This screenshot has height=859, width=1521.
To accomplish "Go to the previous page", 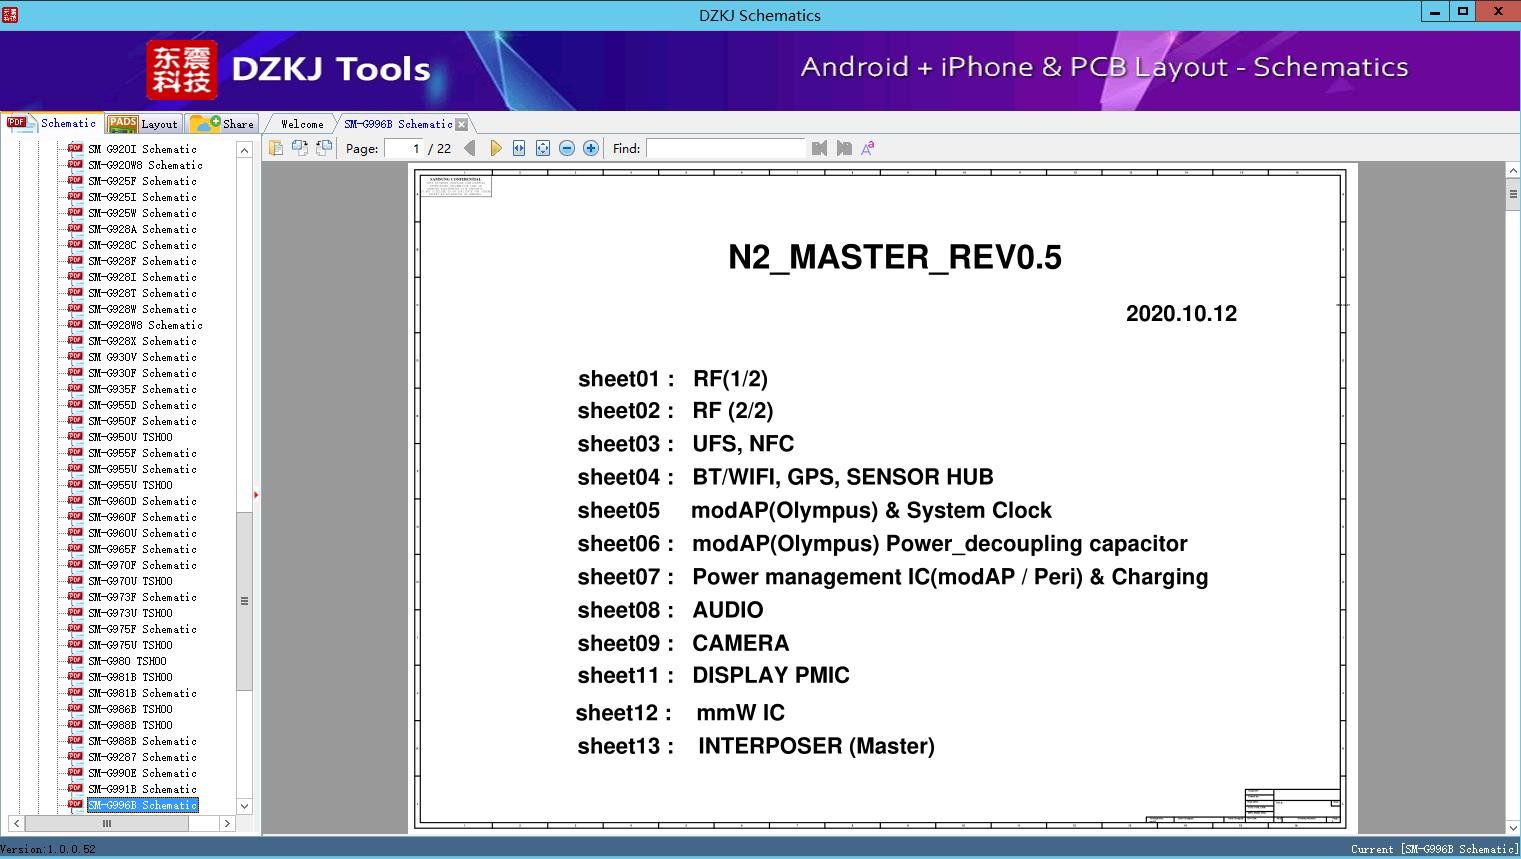I will (x=470, y=148).
